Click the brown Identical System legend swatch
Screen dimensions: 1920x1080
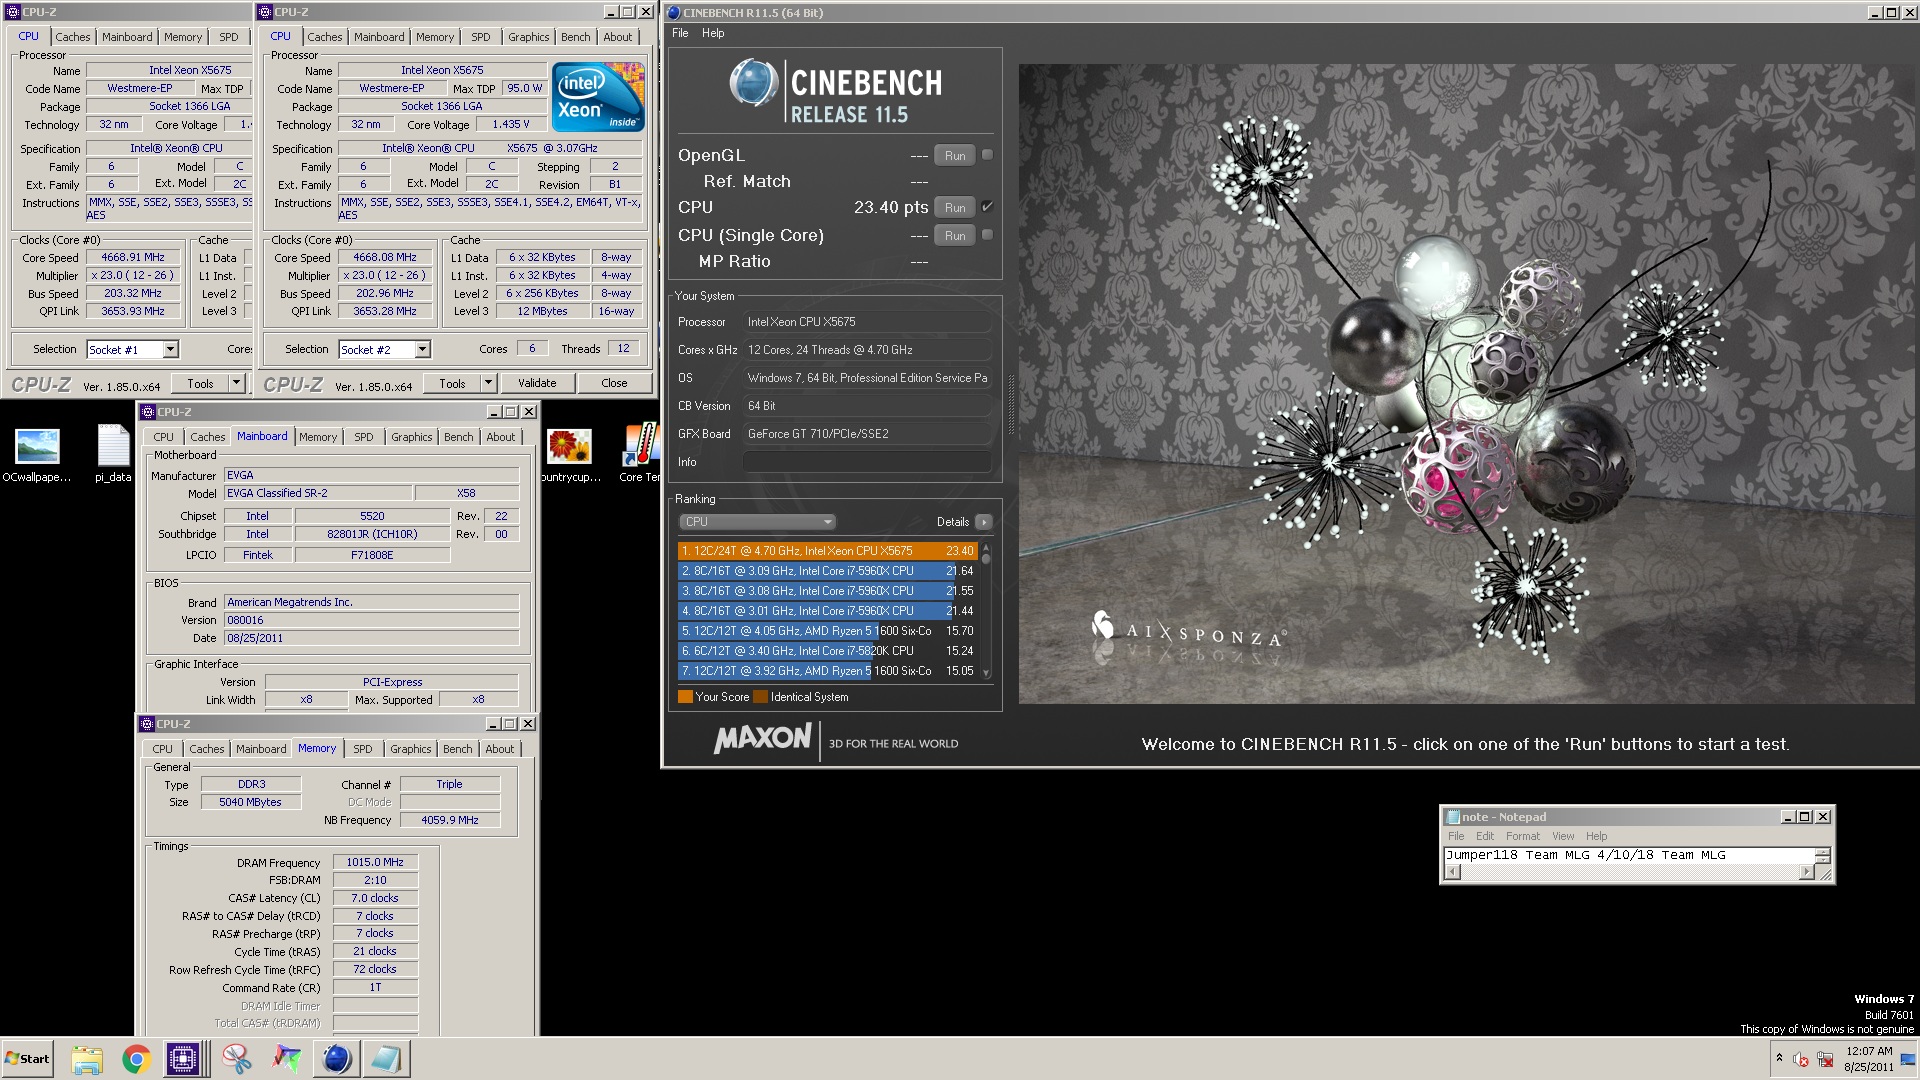(x=760, y=697)
